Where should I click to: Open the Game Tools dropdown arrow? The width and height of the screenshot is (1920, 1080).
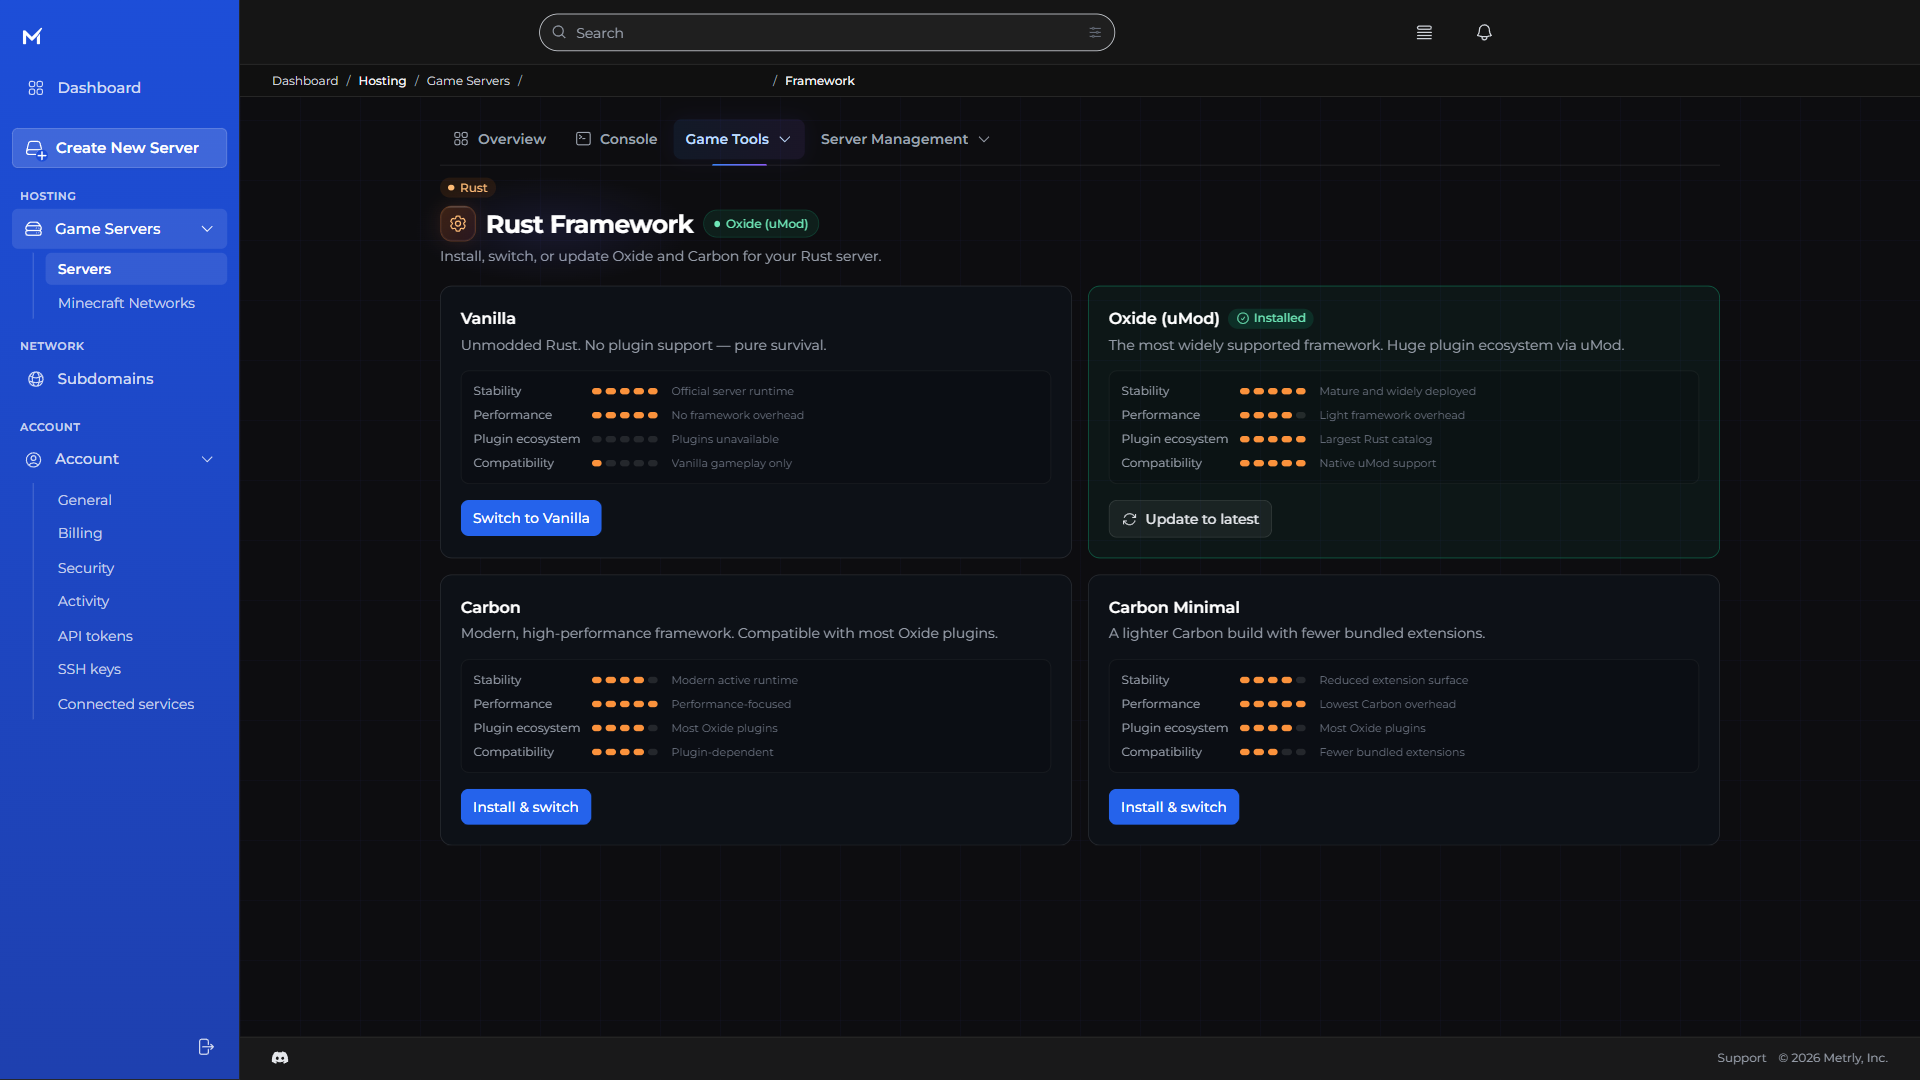785,139
